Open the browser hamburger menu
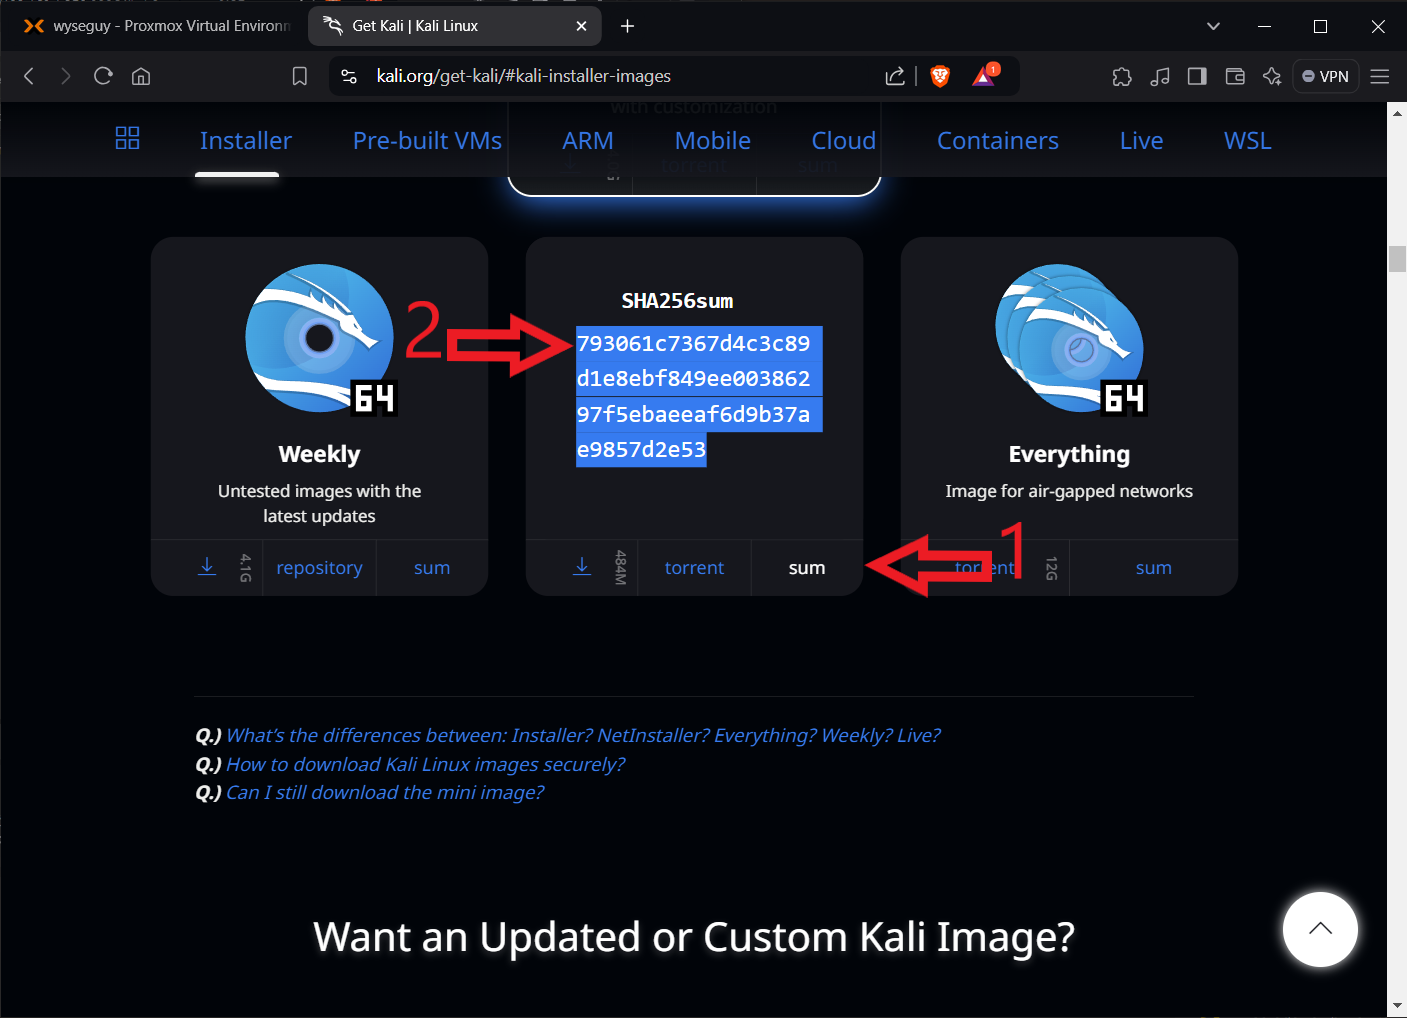The width and height of the screenshot is (1407, 1018). point(1380,76)
